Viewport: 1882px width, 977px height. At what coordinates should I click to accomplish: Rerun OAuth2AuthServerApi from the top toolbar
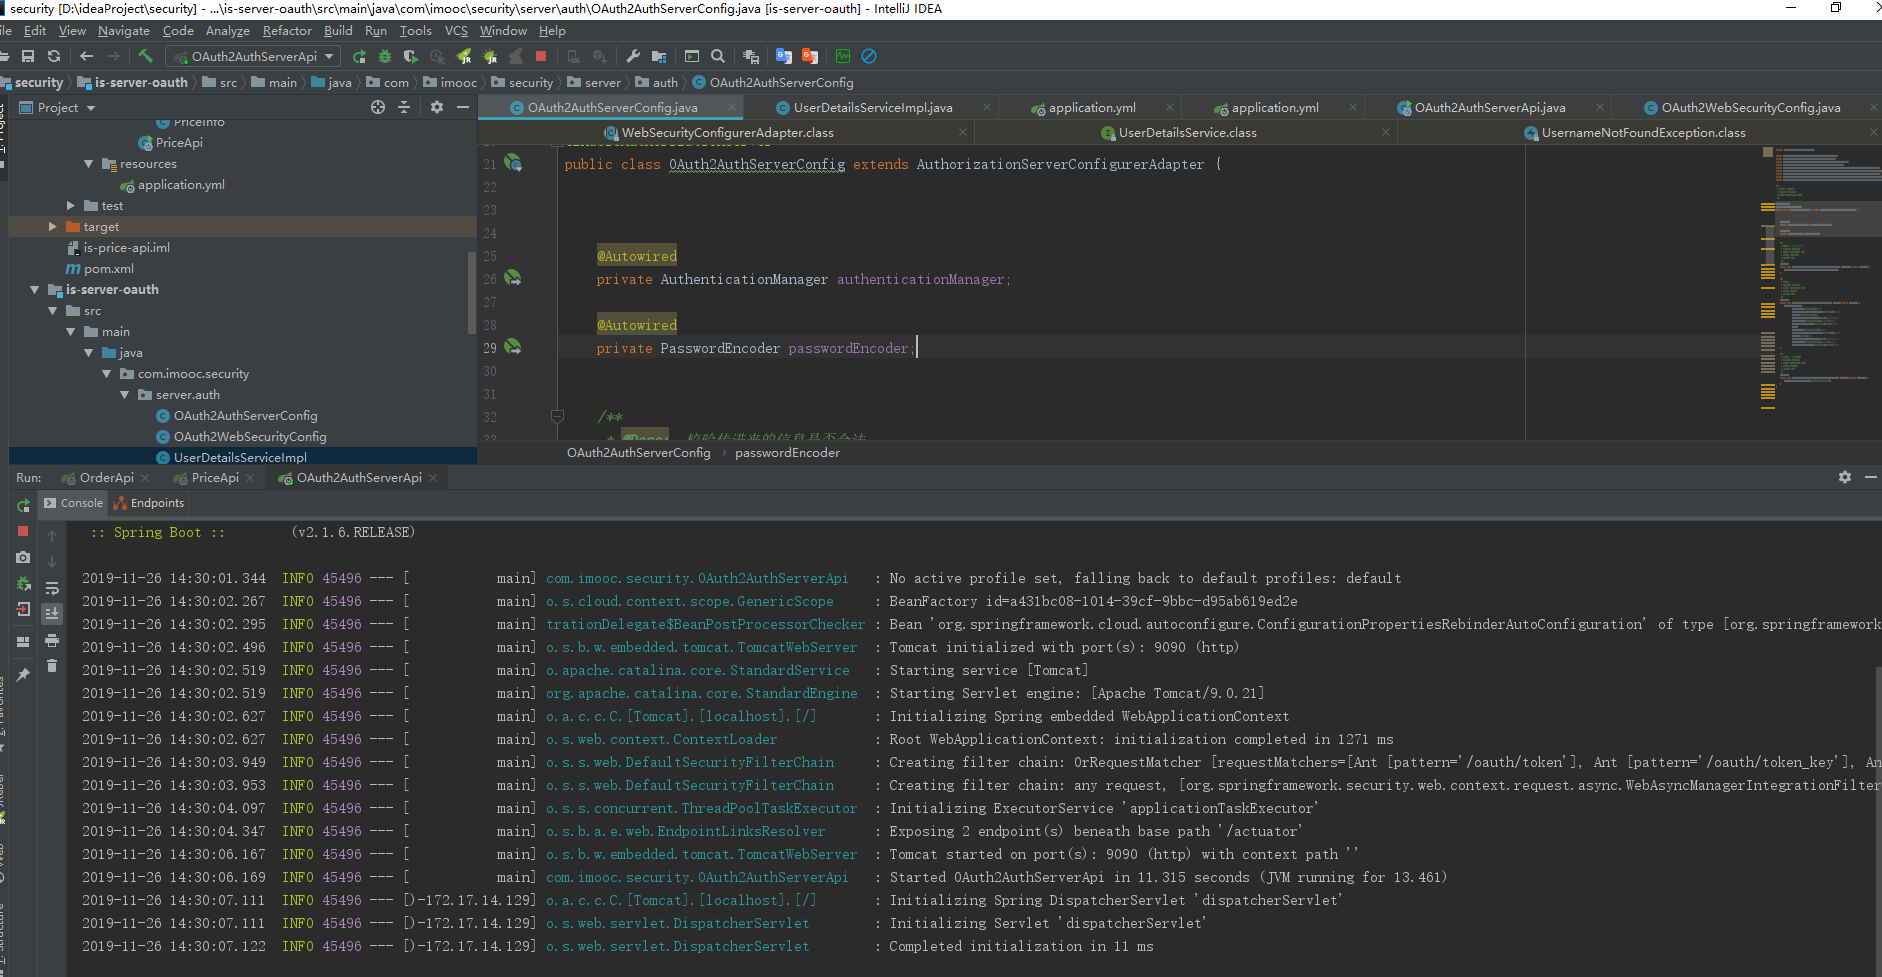(x=359, y=56)
